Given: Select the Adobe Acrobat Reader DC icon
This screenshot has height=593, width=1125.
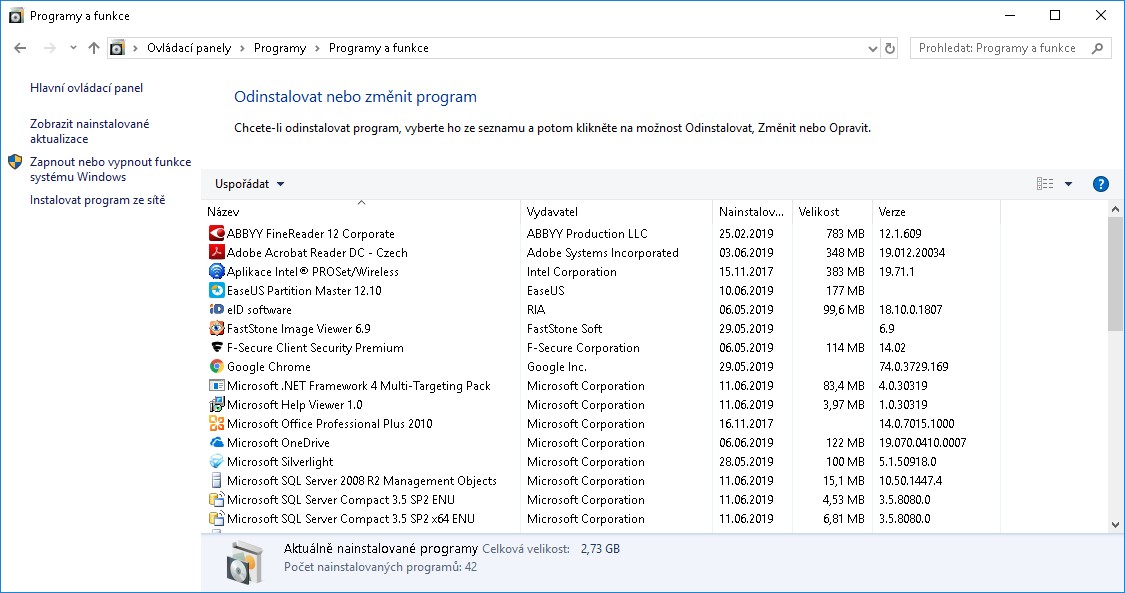Looking at the screenshot, I should pyautogui.click(x=216, y=253).
